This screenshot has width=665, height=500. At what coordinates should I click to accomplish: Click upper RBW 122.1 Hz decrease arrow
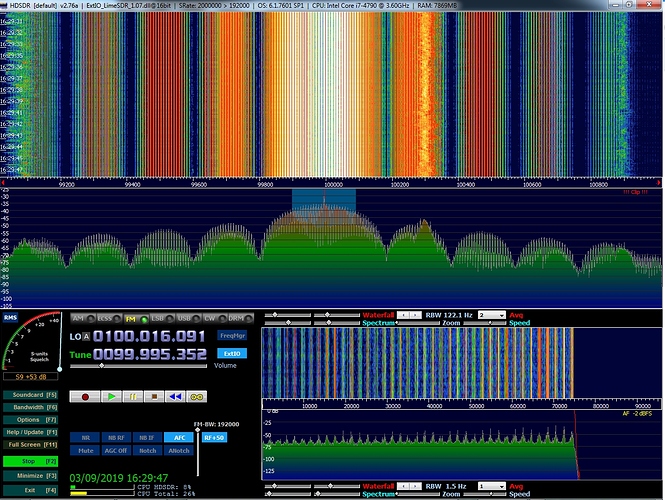coord(404,315)
